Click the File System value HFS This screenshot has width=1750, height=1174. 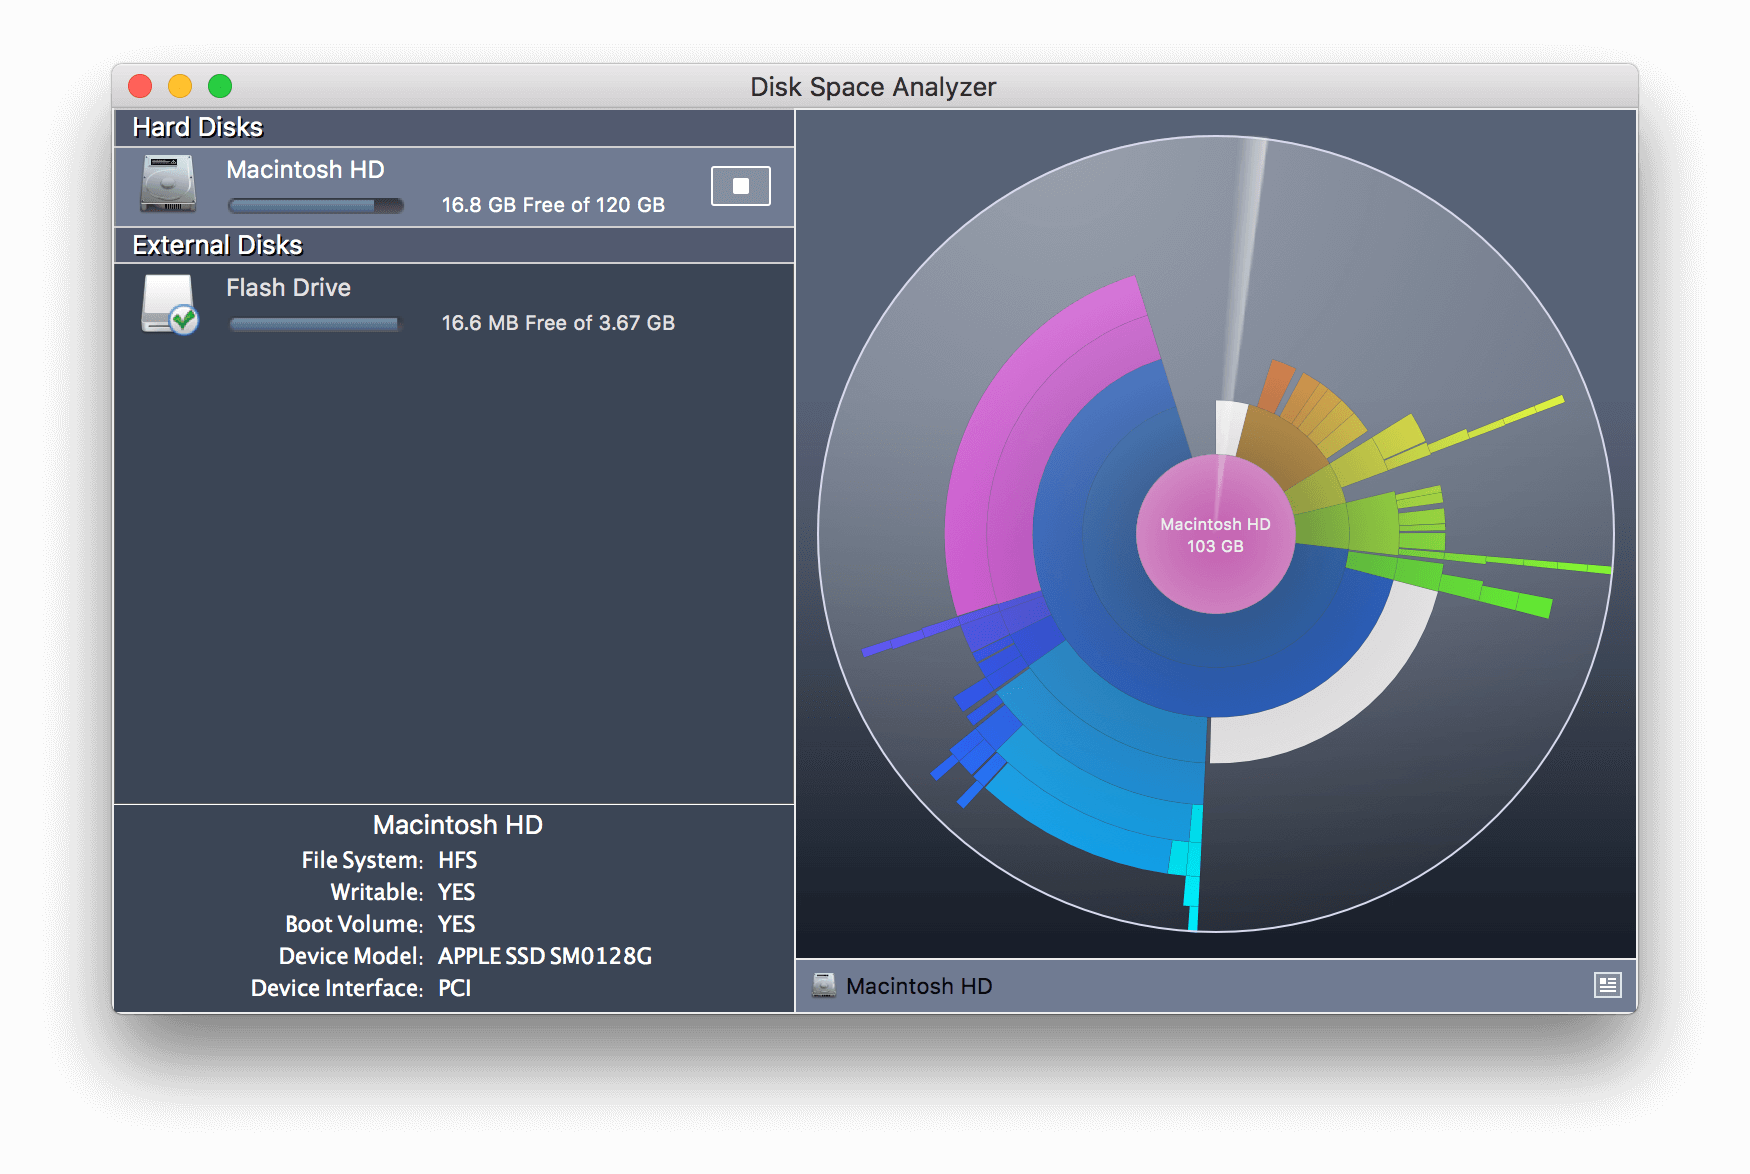(x=458, y=860)
